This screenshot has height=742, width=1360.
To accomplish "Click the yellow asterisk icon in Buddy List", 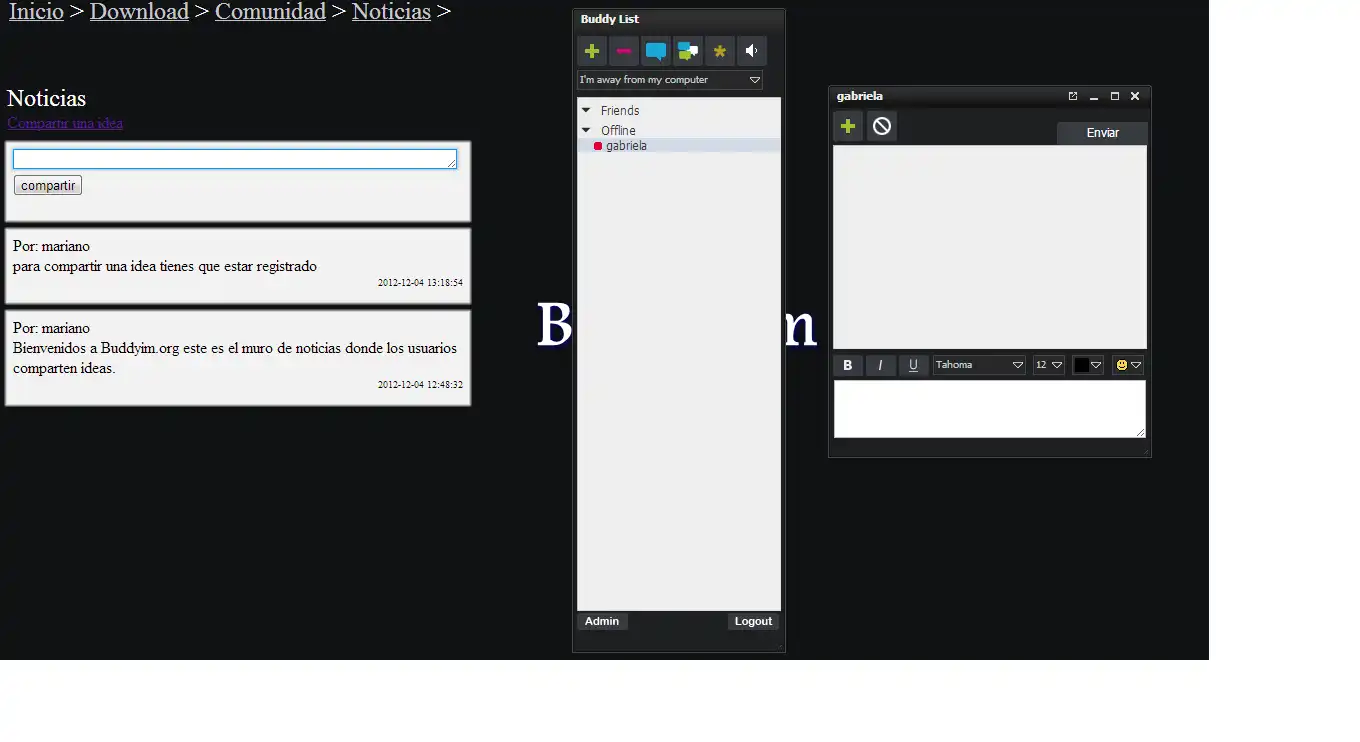I will 720,51.
